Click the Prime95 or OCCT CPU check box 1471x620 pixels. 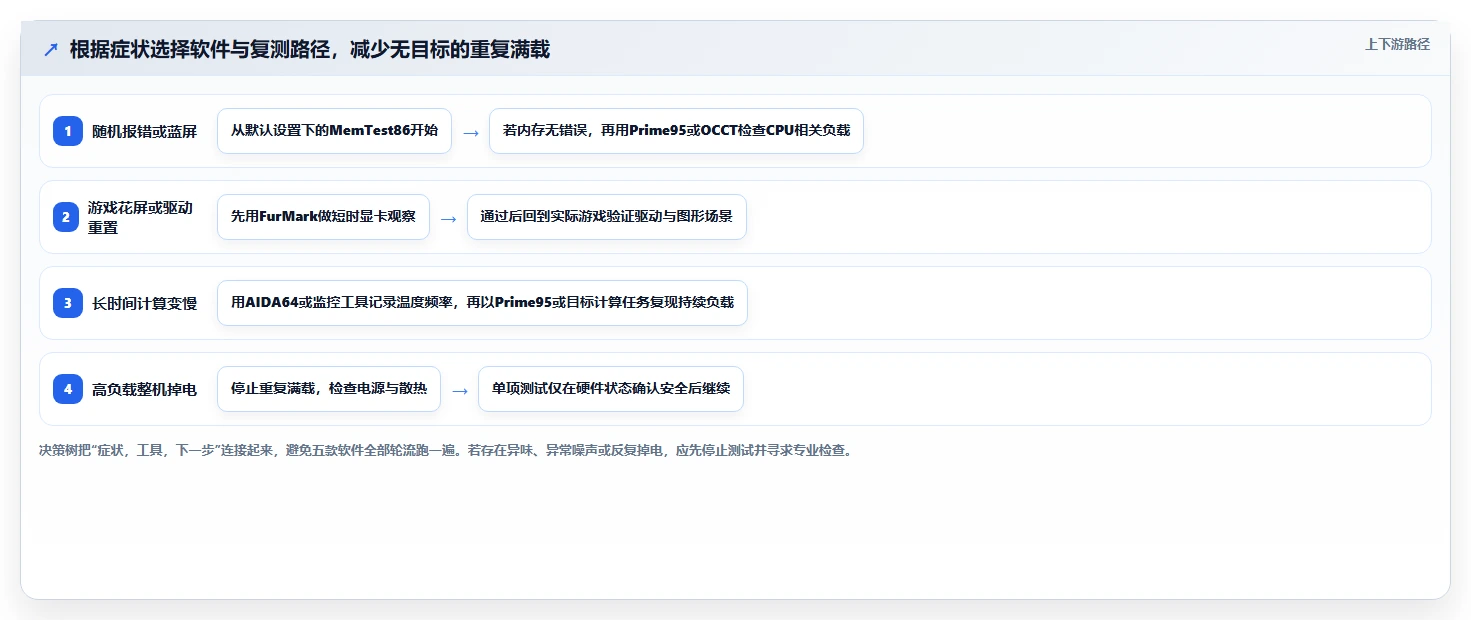[x=676, y=131]
